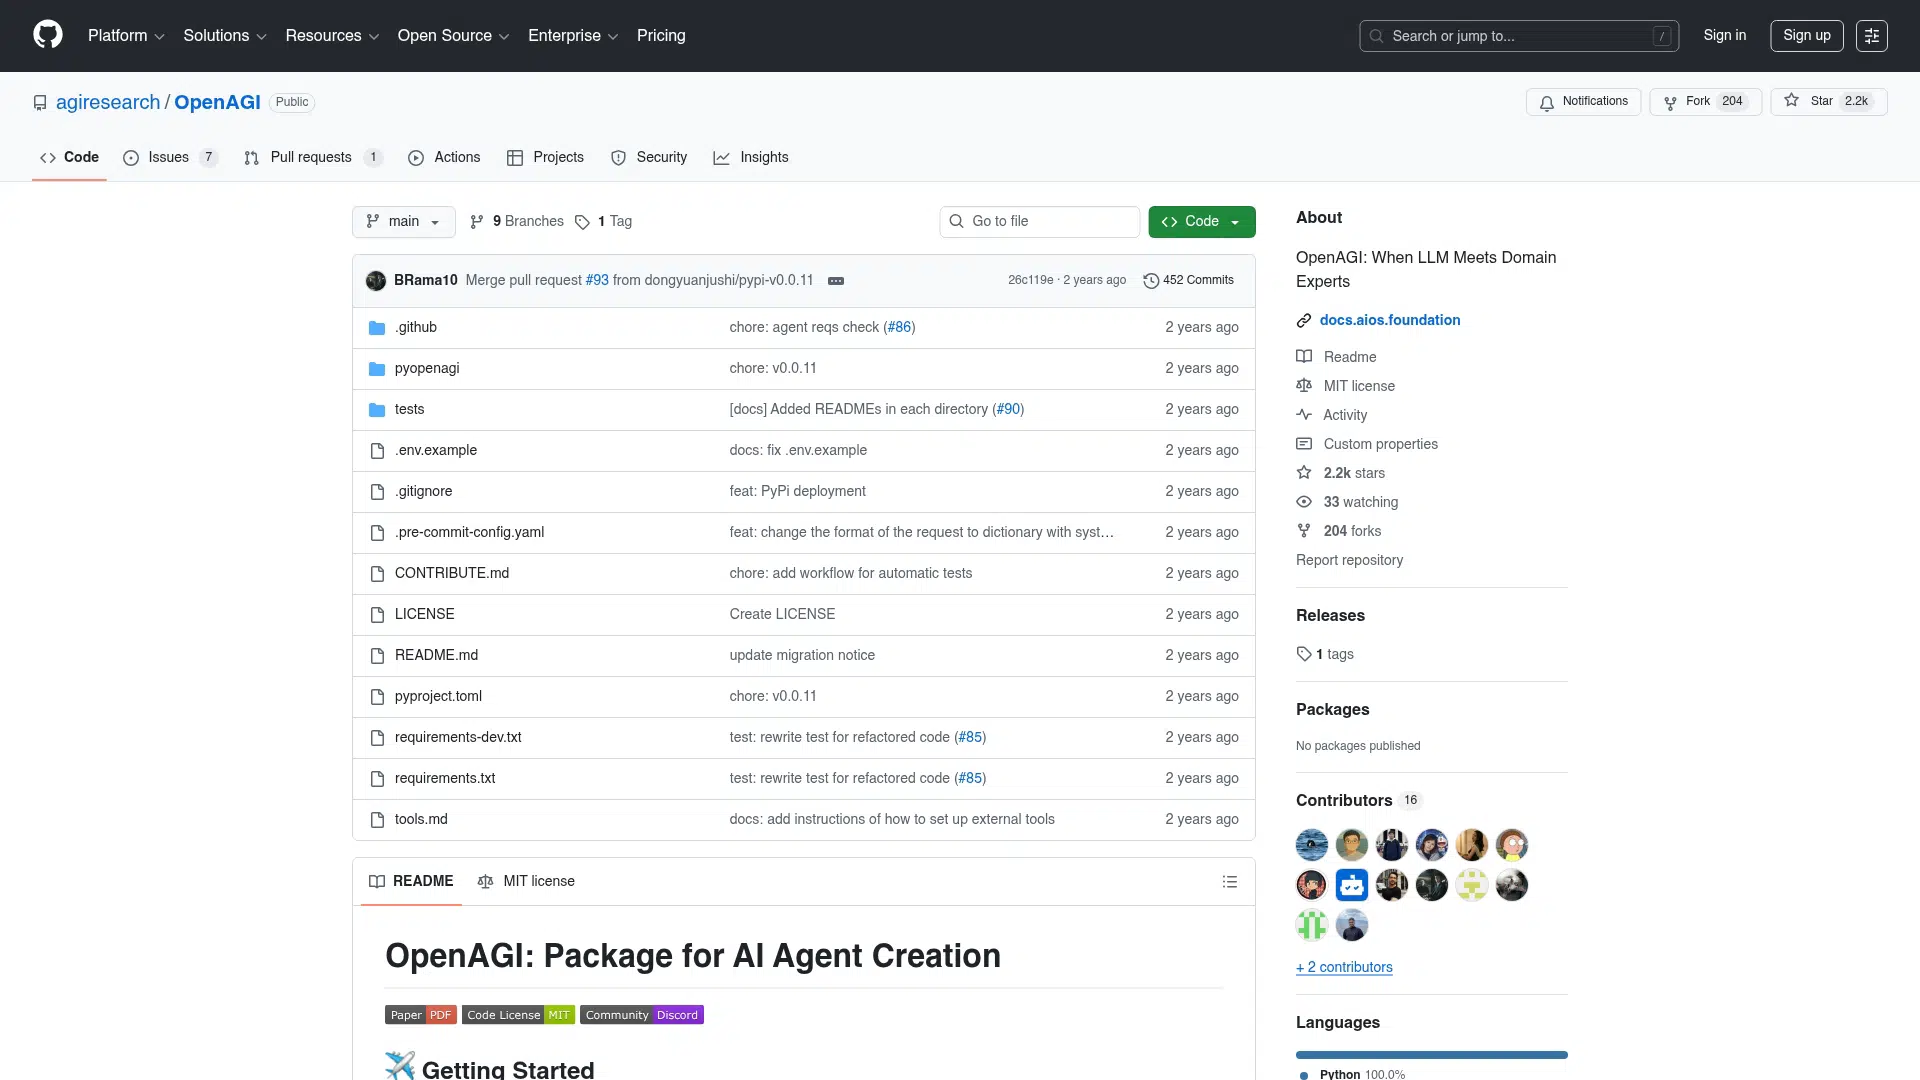The height and width of the screenshot is (1080, 1920).
Task: Click the commit history clock icon
Action: pos(1150,281)
